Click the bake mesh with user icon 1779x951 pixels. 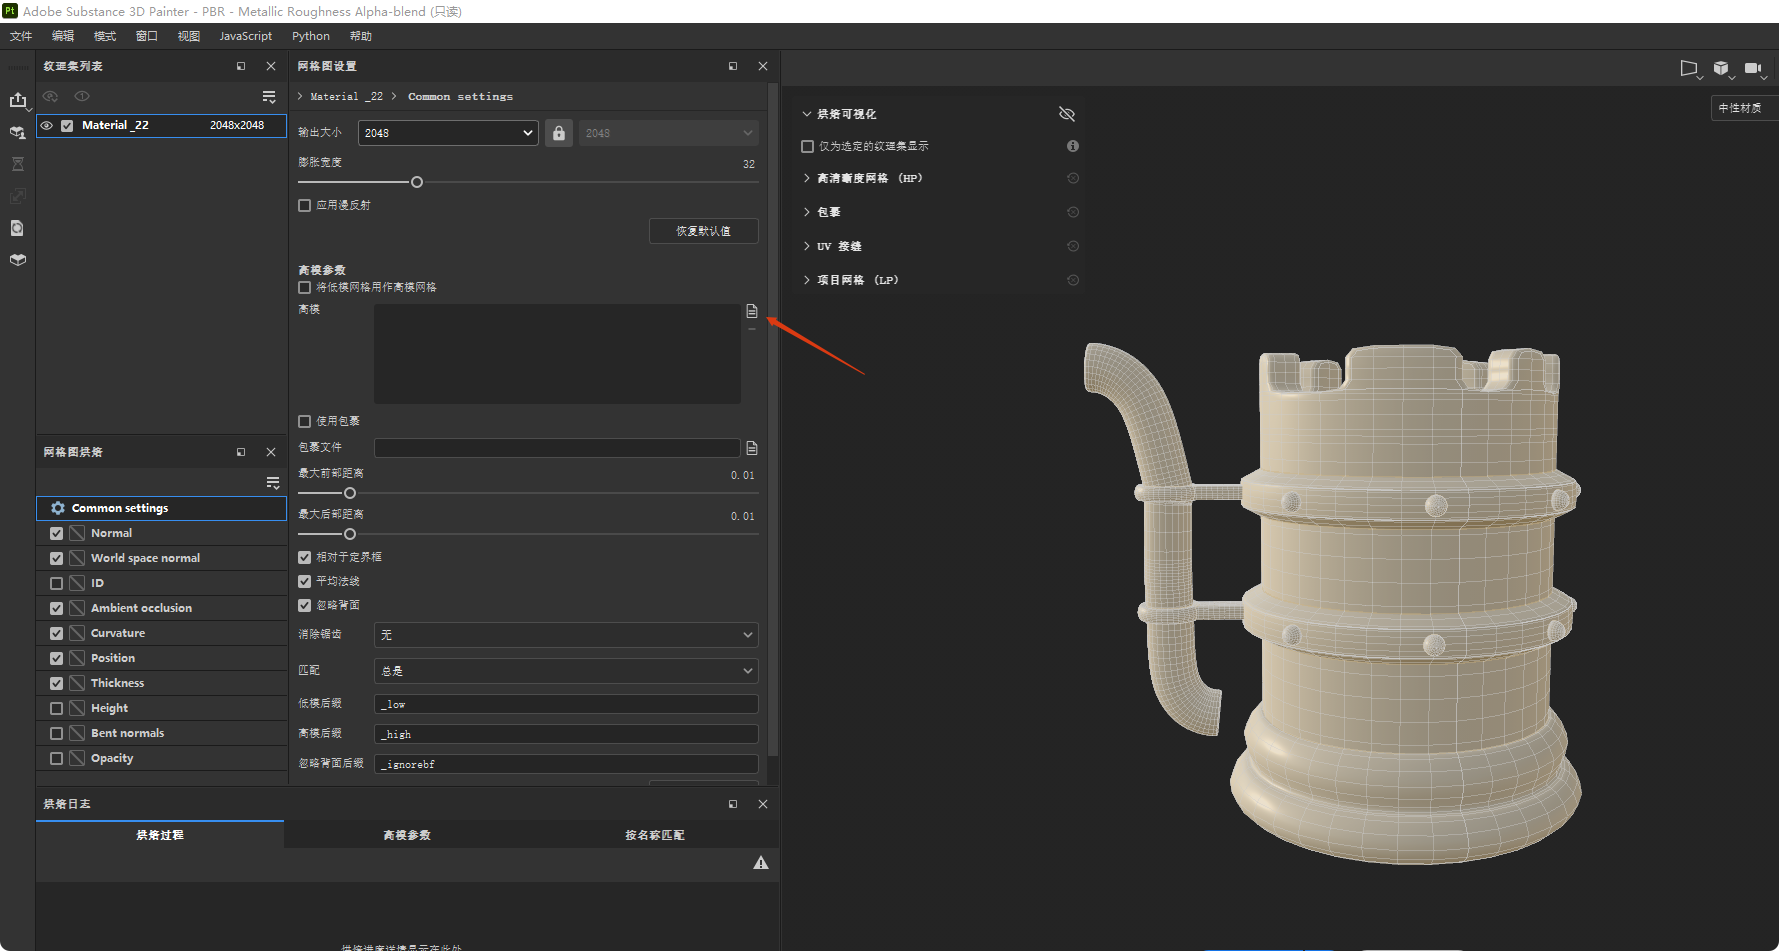18,132
